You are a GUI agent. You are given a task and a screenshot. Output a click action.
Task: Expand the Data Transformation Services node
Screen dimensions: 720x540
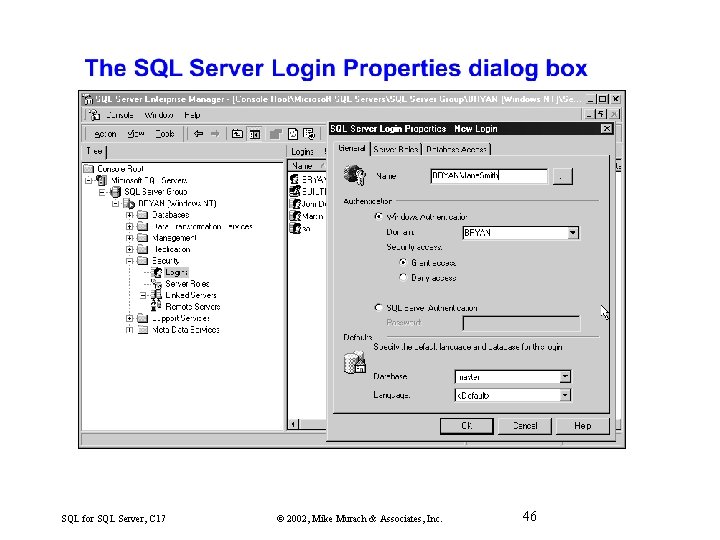pos(129,226)
